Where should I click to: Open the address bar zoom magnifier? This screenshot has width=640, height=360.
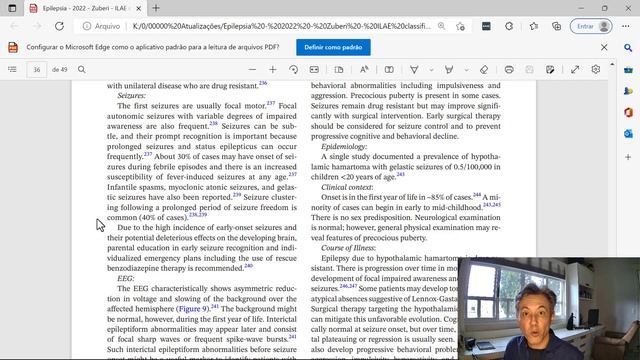click(442, 26)
